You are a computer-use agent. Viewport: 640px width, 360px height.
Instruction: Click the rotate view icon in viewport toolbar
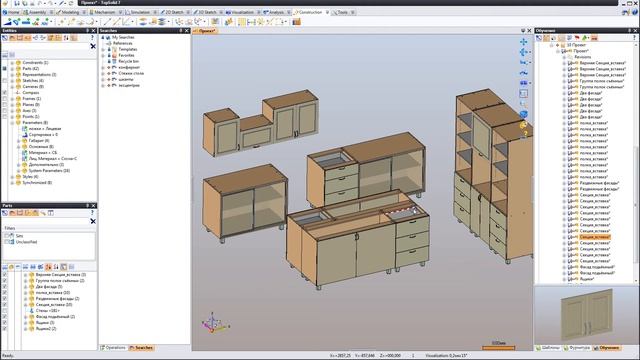523,52
